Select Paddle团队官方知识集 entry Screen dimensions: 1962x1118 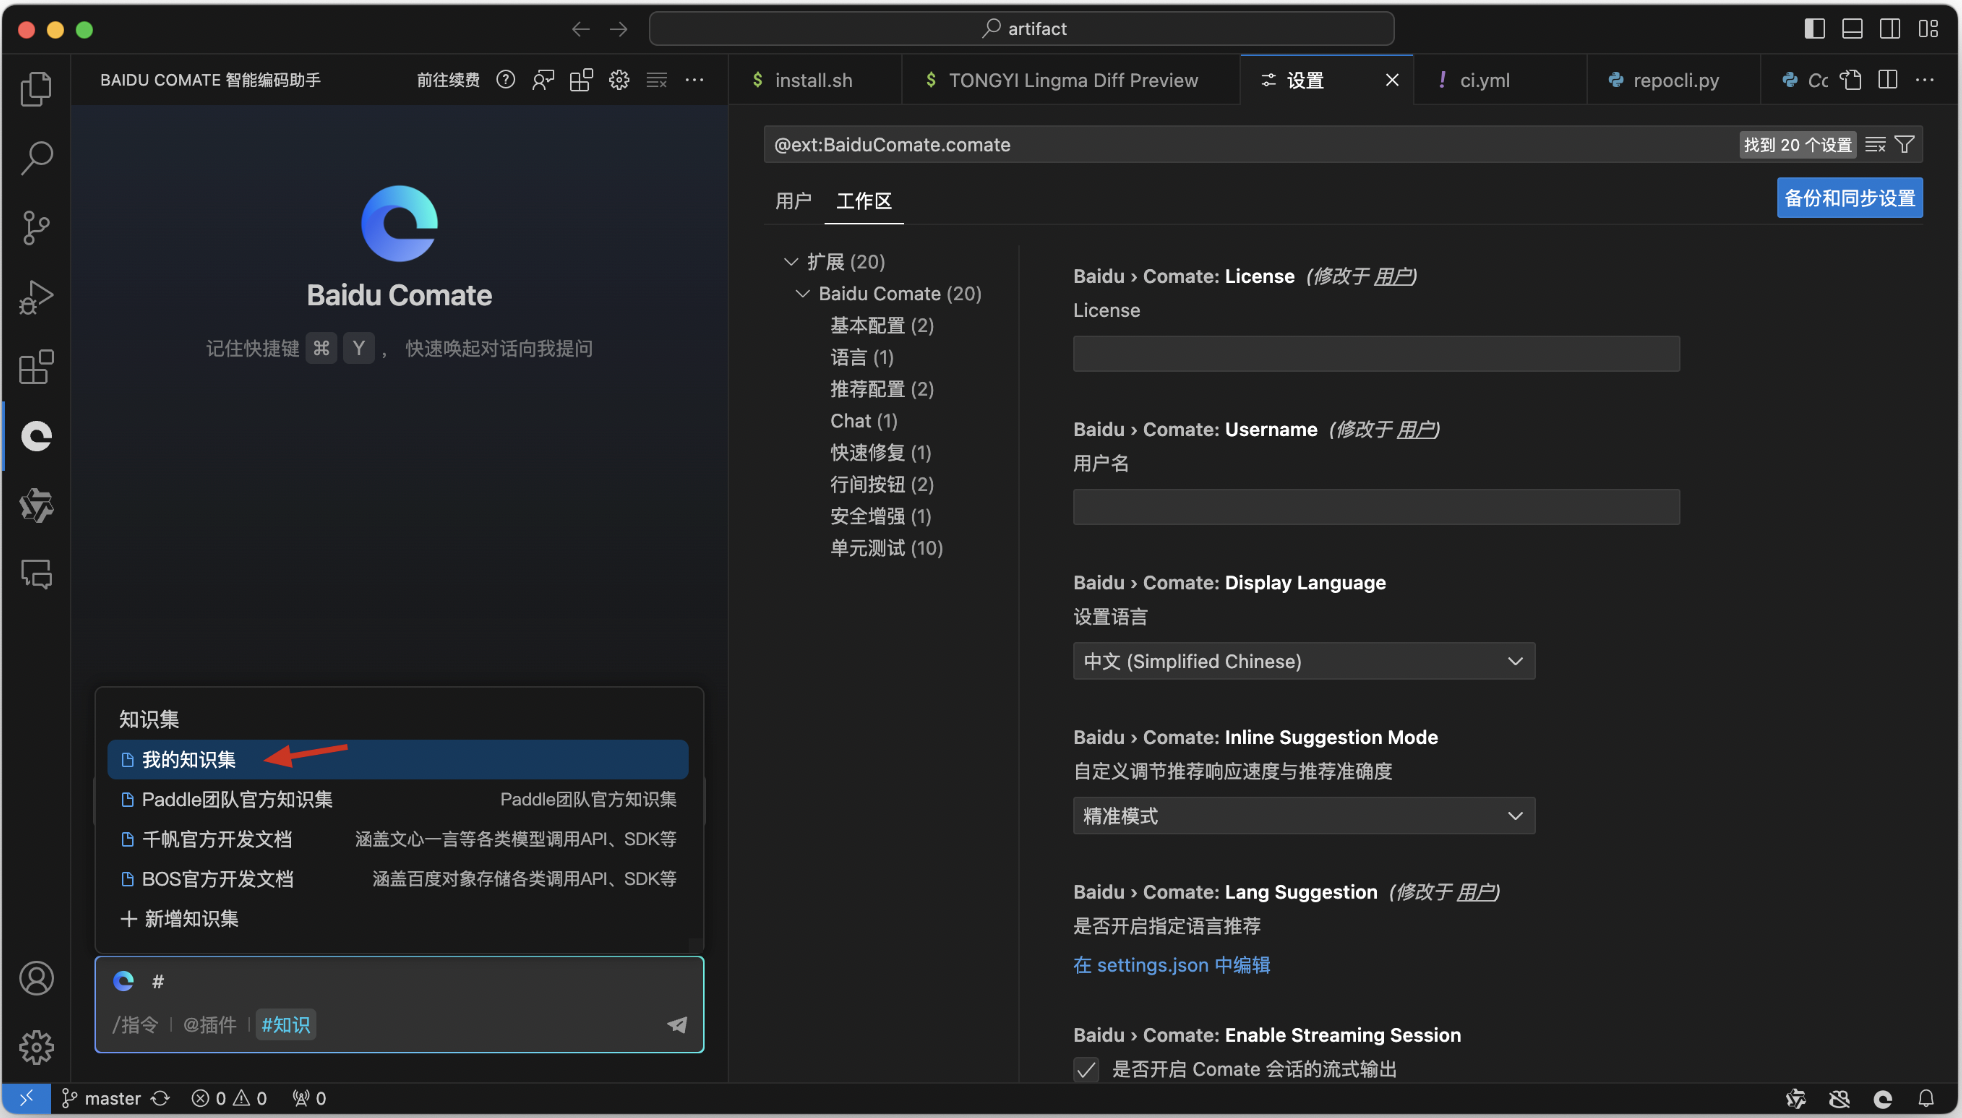(399, 799)
